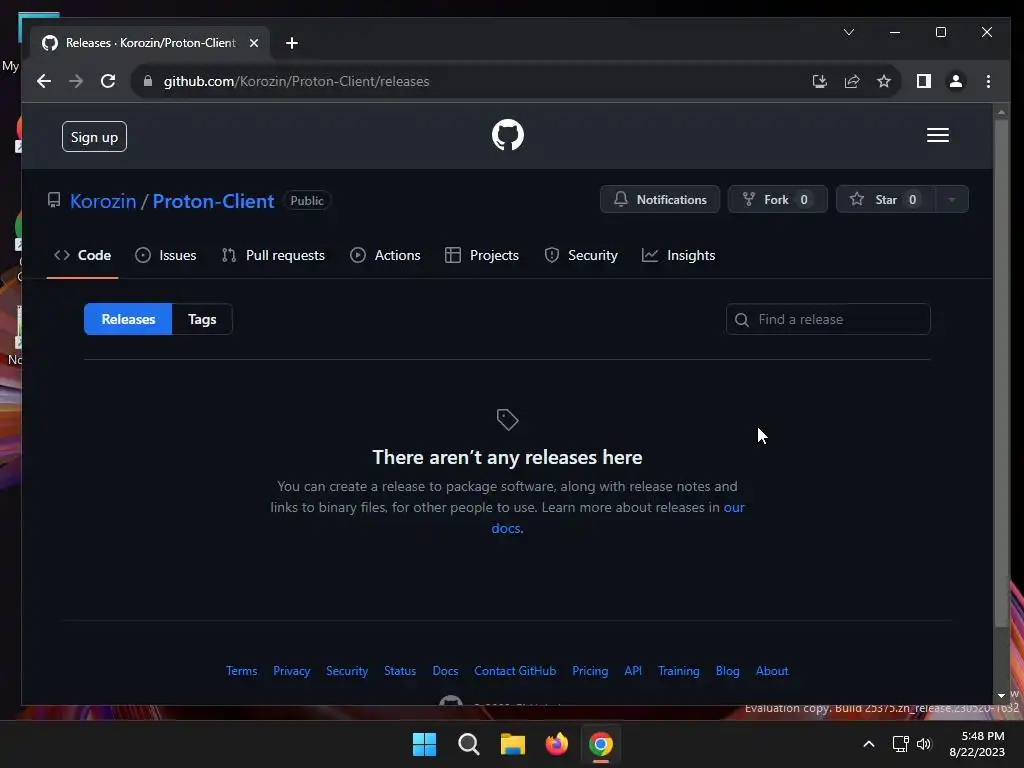Open the Korozin owner profile link
Image resolution: width=1024 pixels, height=768 pixels.
pyautogui.click(x=103, y=201)
